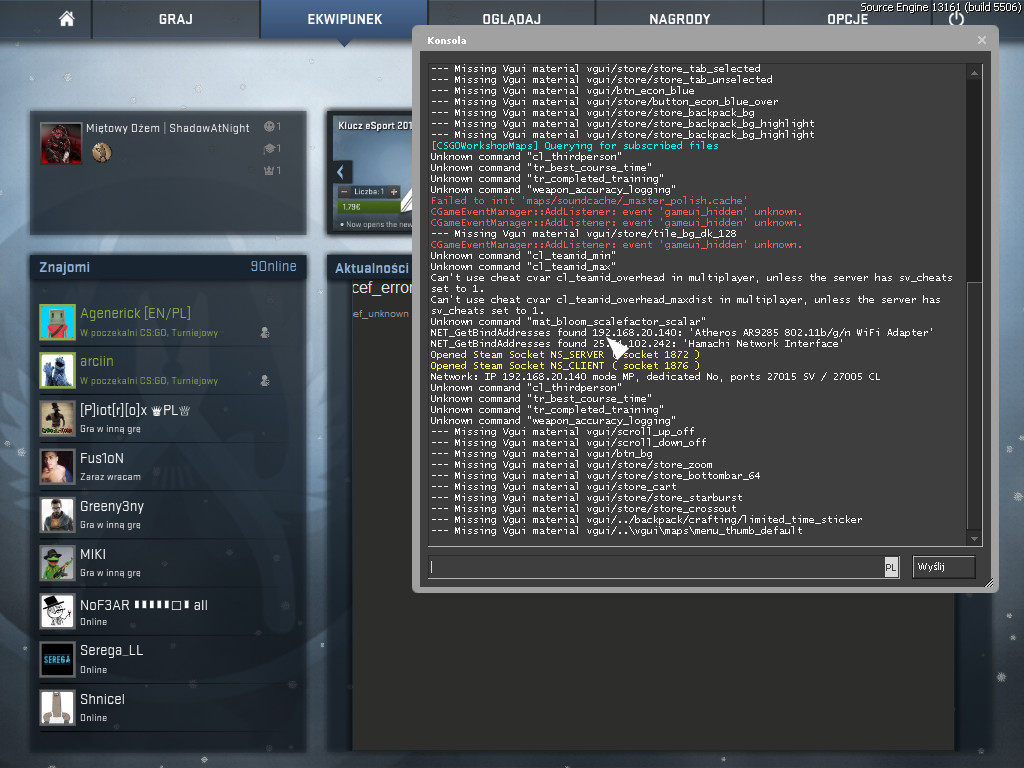This screenshot has width=1024, height=768.
Task: Increase item quantity with plus button
Action: pos(394,191)
